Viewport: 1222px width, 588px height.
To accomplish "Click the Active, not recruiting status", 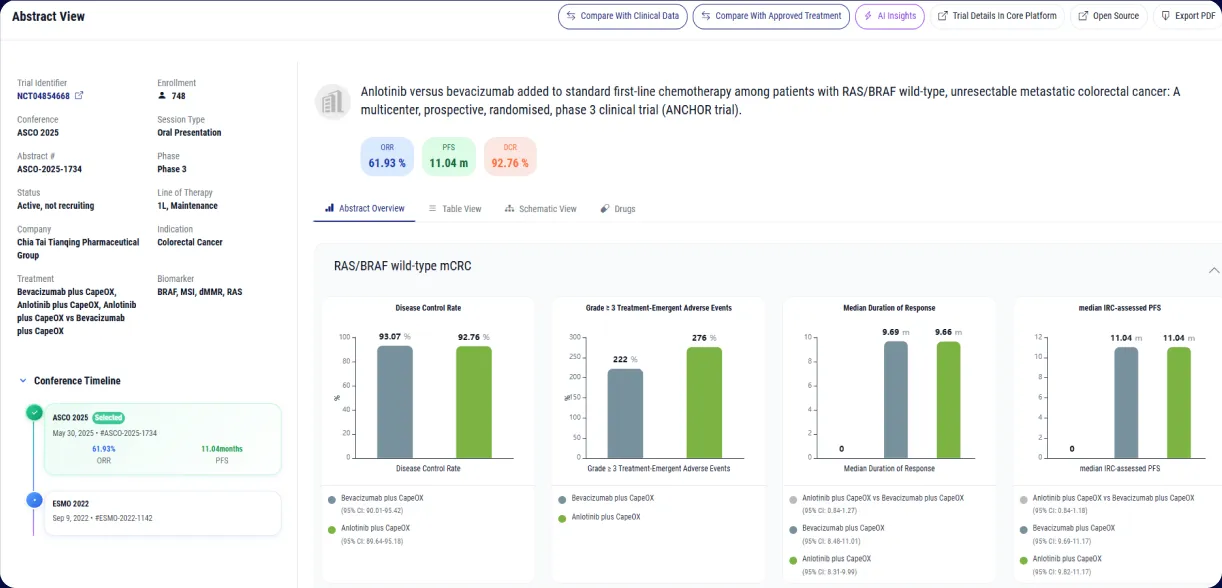I will [55, 206].
